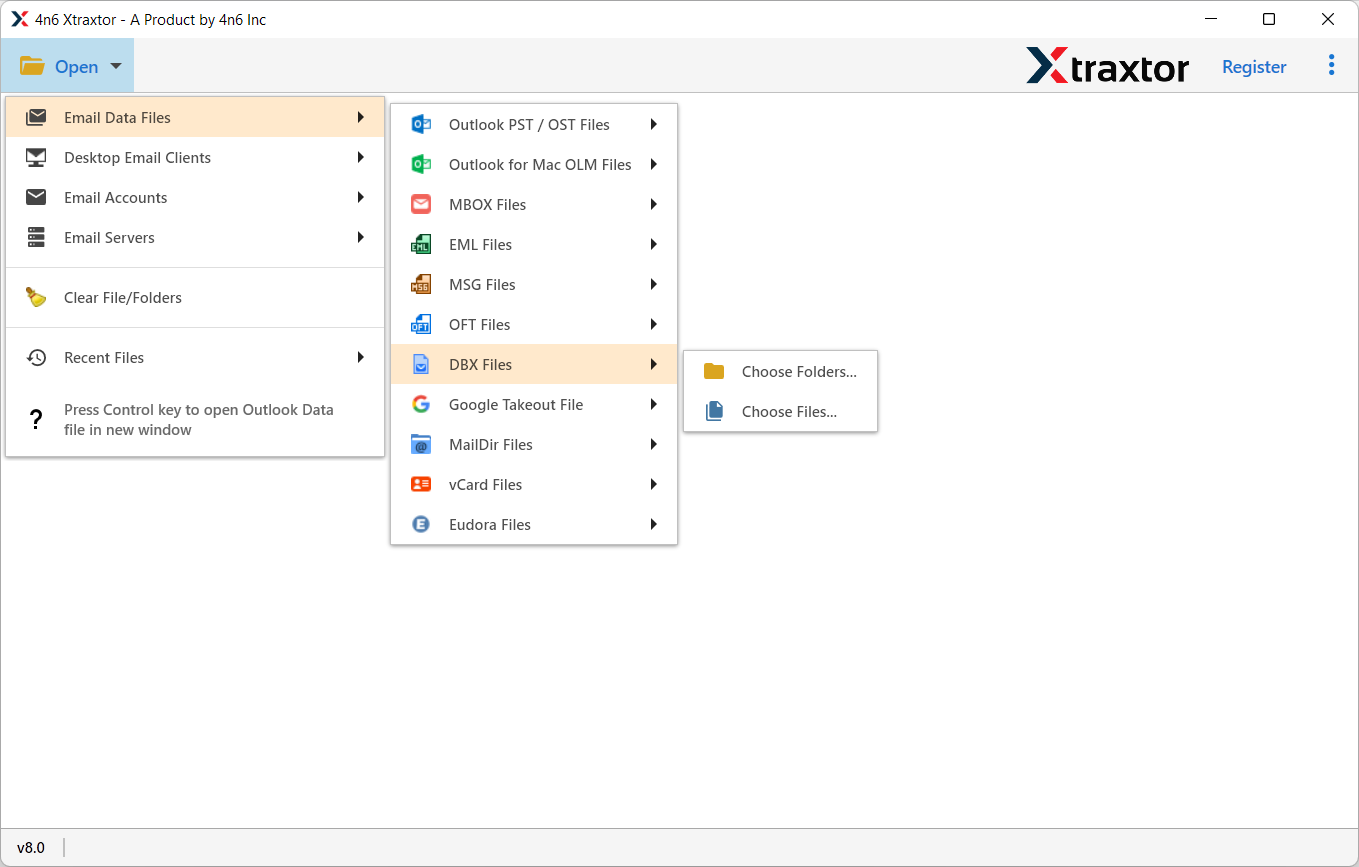
Task: Expand Desktop Email Clients submenu arrow
Action: click(360, 157)
